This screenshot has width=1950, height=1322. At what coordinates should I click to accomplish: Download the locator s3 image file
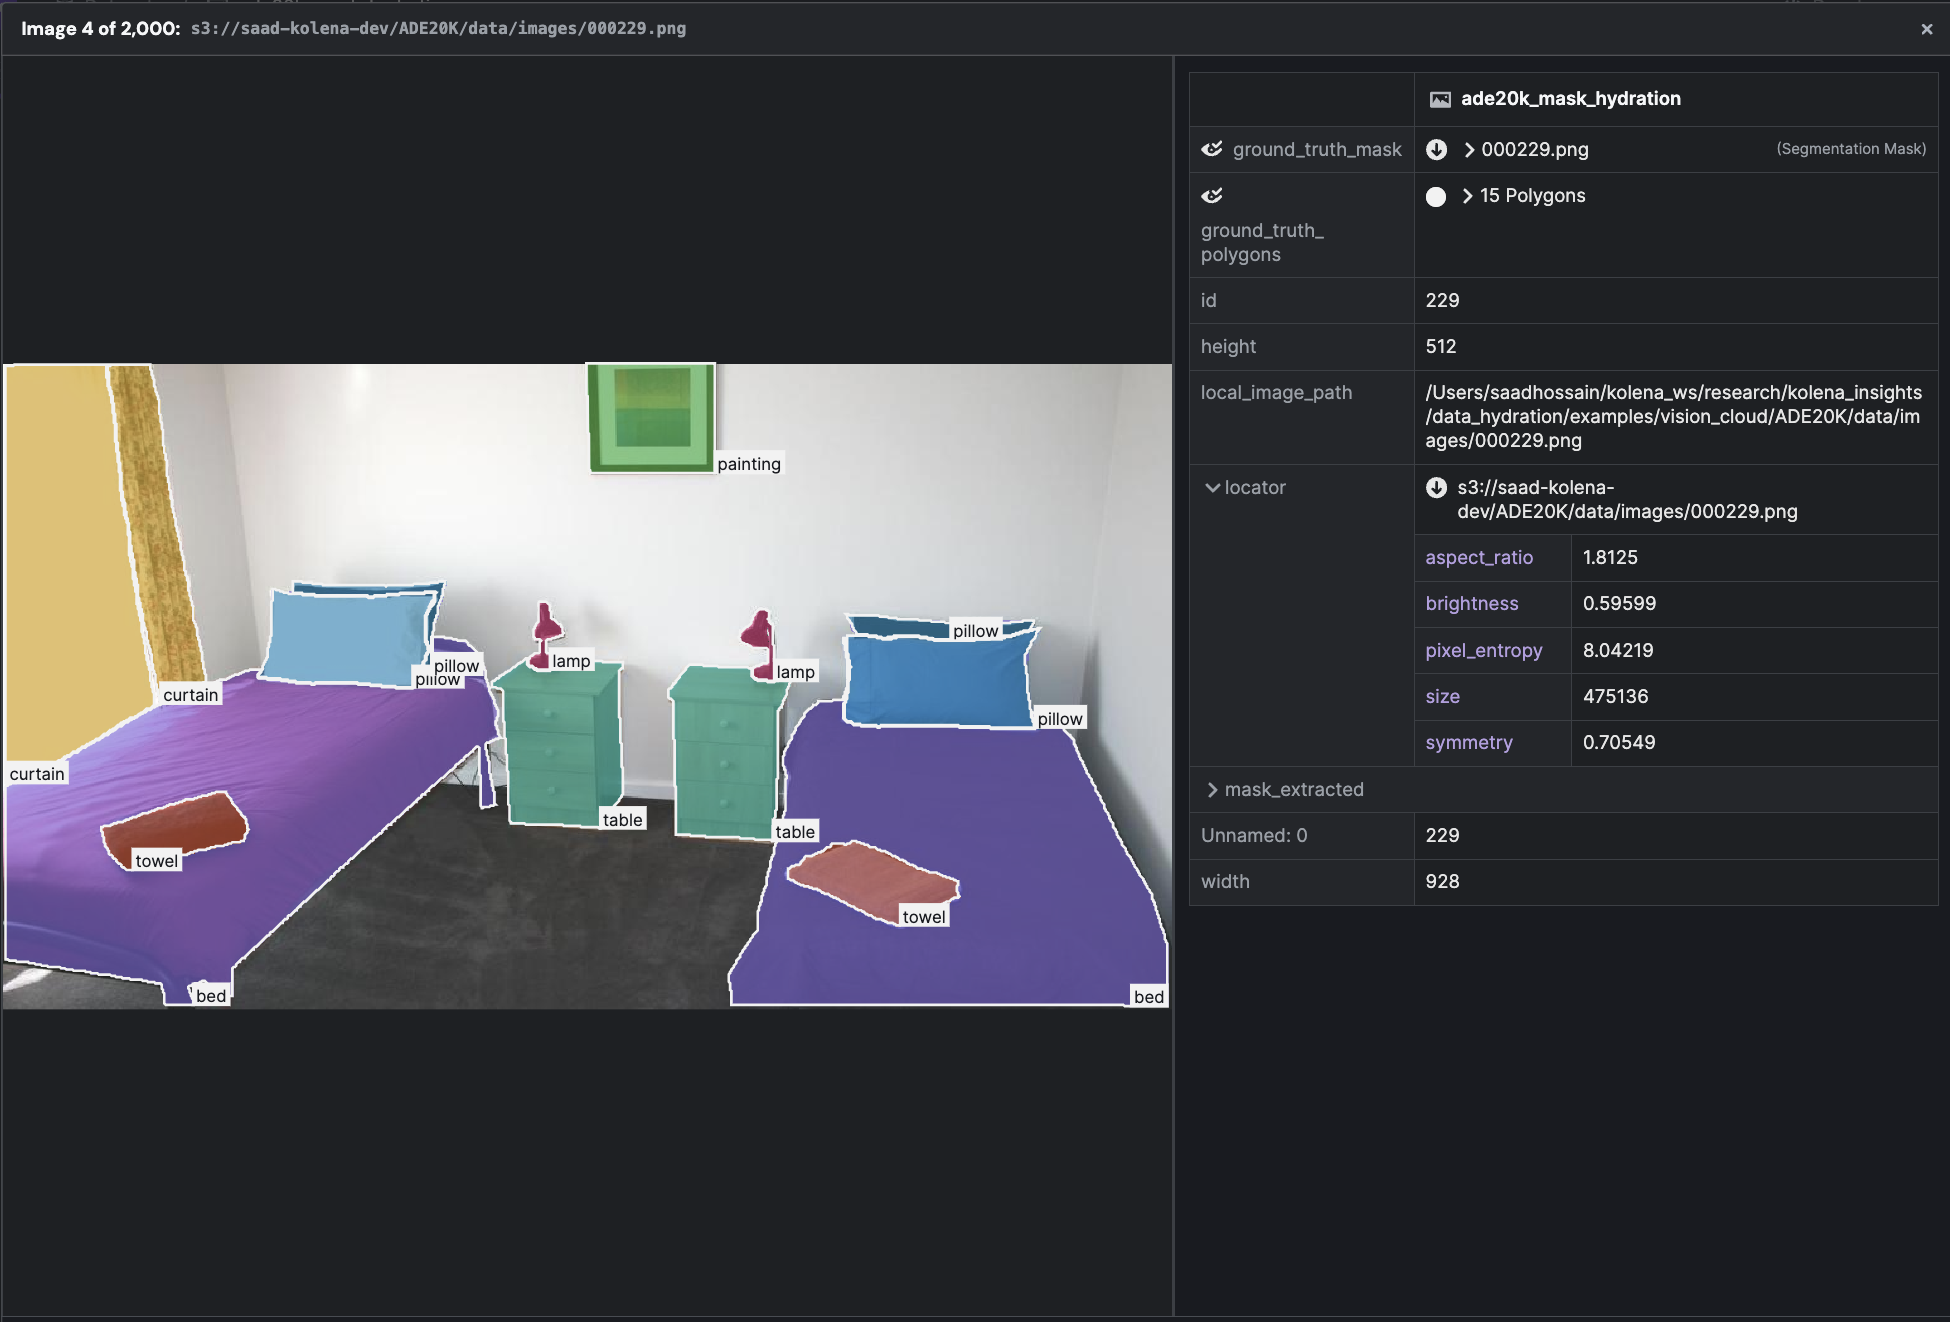(x=1436, y=488)
